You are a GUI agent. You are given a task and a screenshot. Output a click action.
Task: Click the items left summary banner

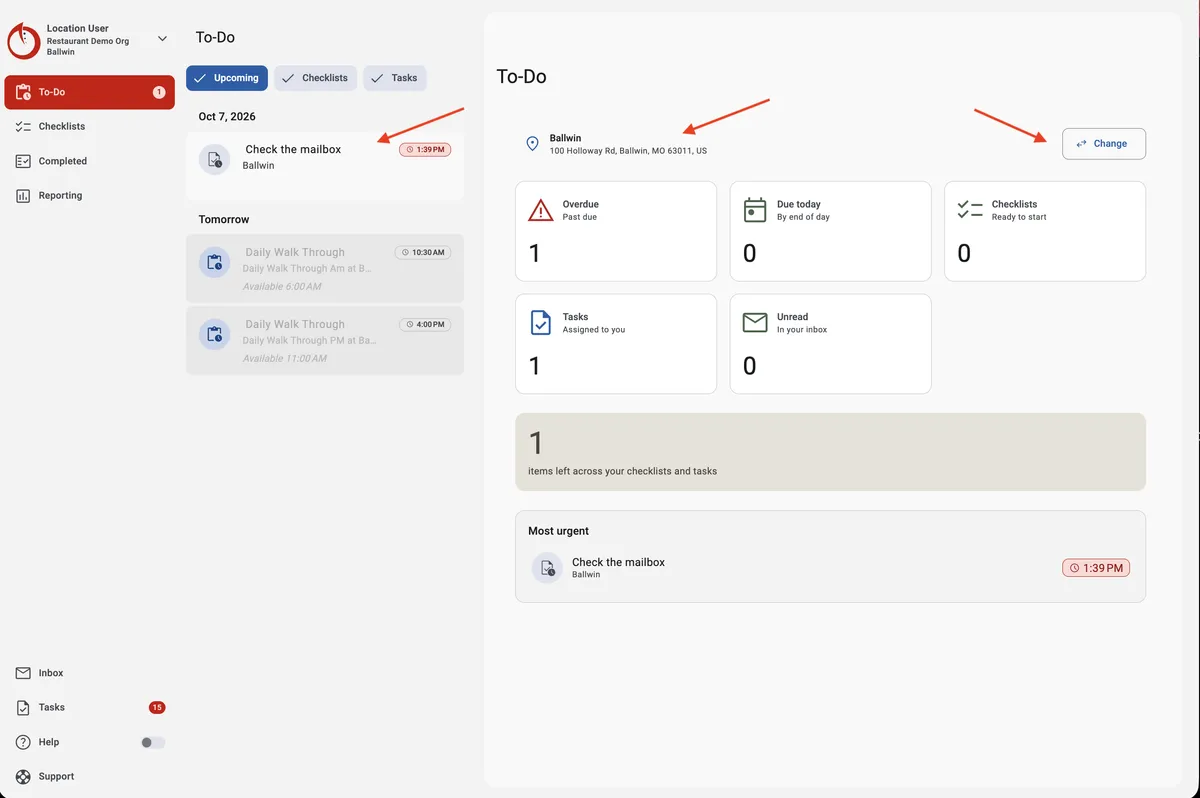[830, 452]
